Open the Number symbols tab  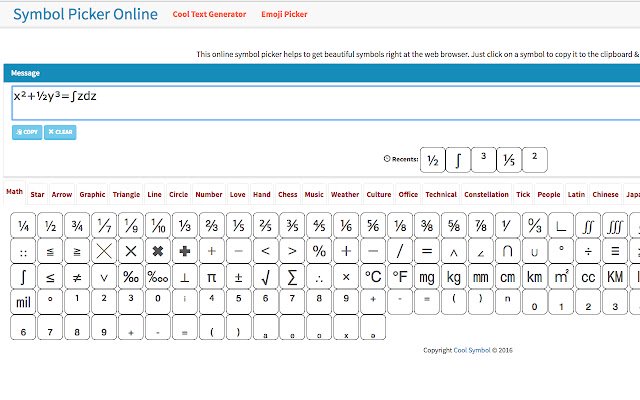tap(209, 194)
